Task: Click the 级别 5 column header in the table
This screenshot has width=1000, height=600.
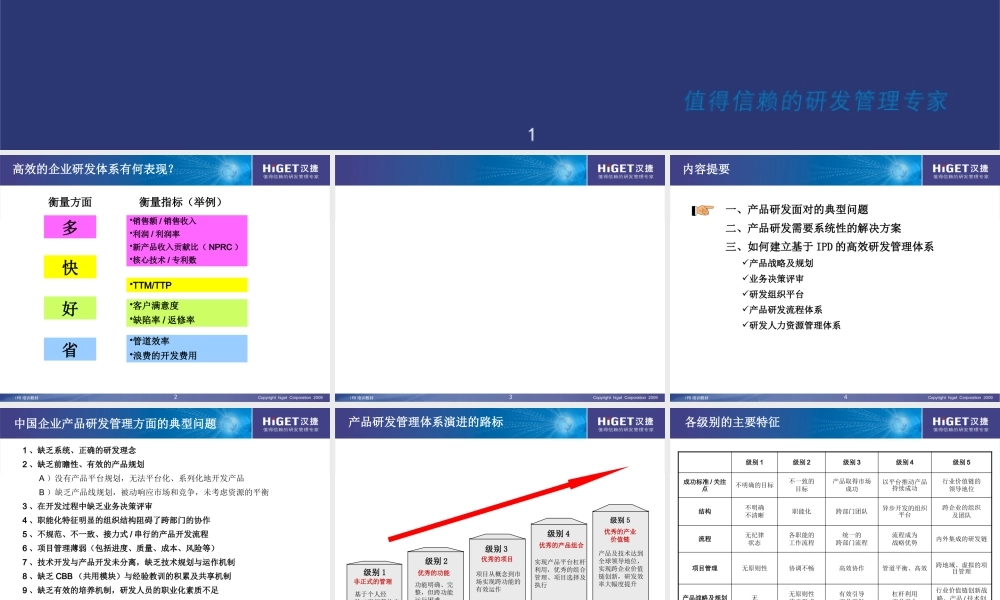Action: pos(961,462)
